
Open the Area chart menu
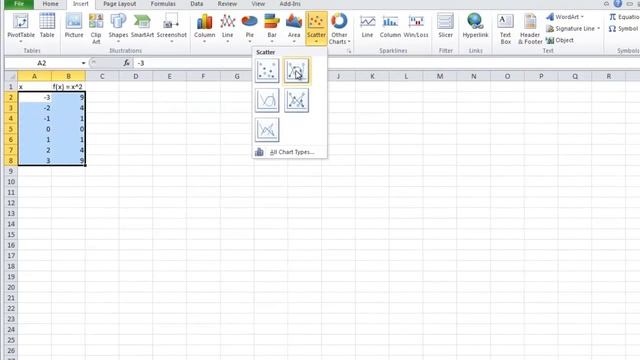pos(294,28)
